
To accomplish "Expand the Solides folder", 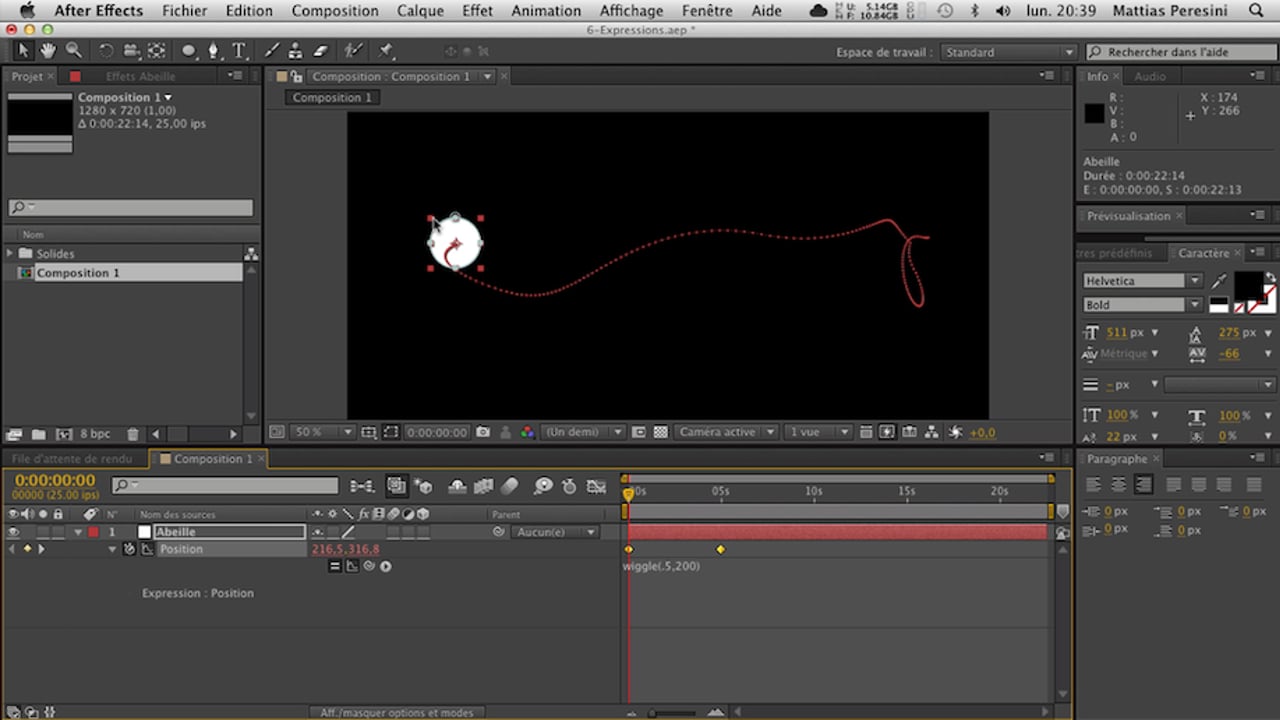I will pyautogui.click(x=10, y=254).
